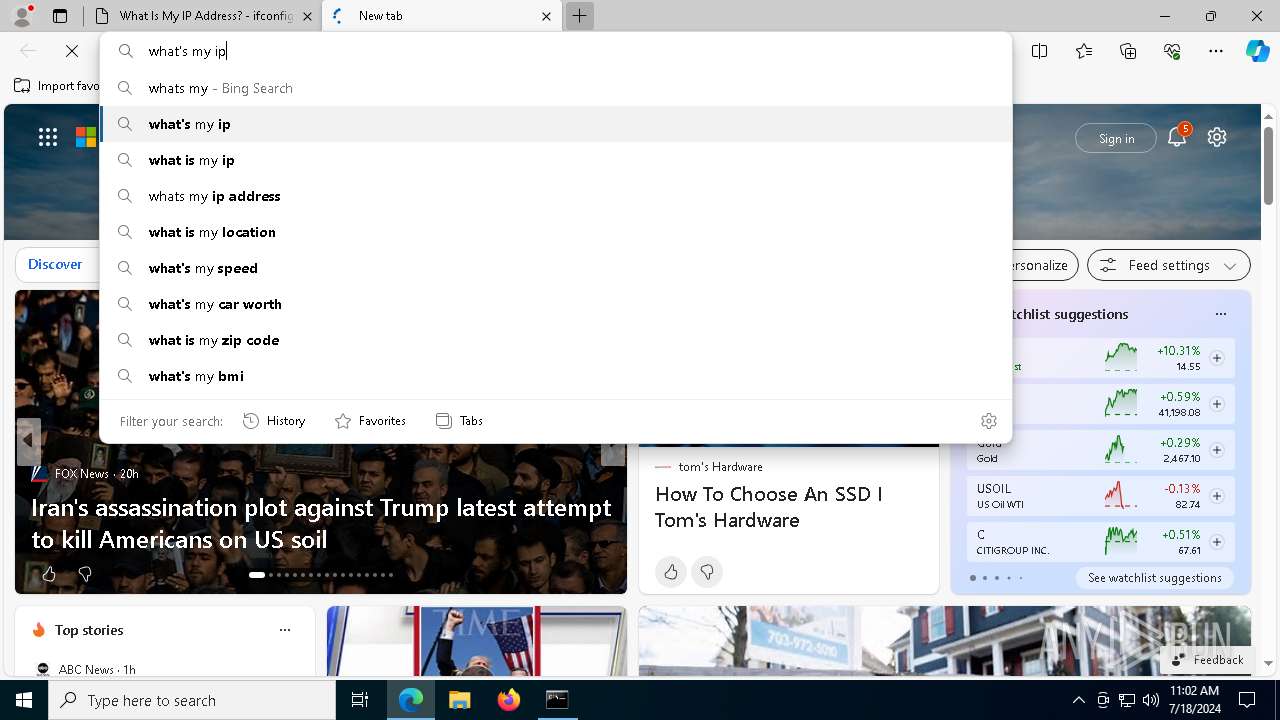Viewport: 1280px width, 720px height.
Task: Click See watchlist suggestions
Action: [1154, 578]
